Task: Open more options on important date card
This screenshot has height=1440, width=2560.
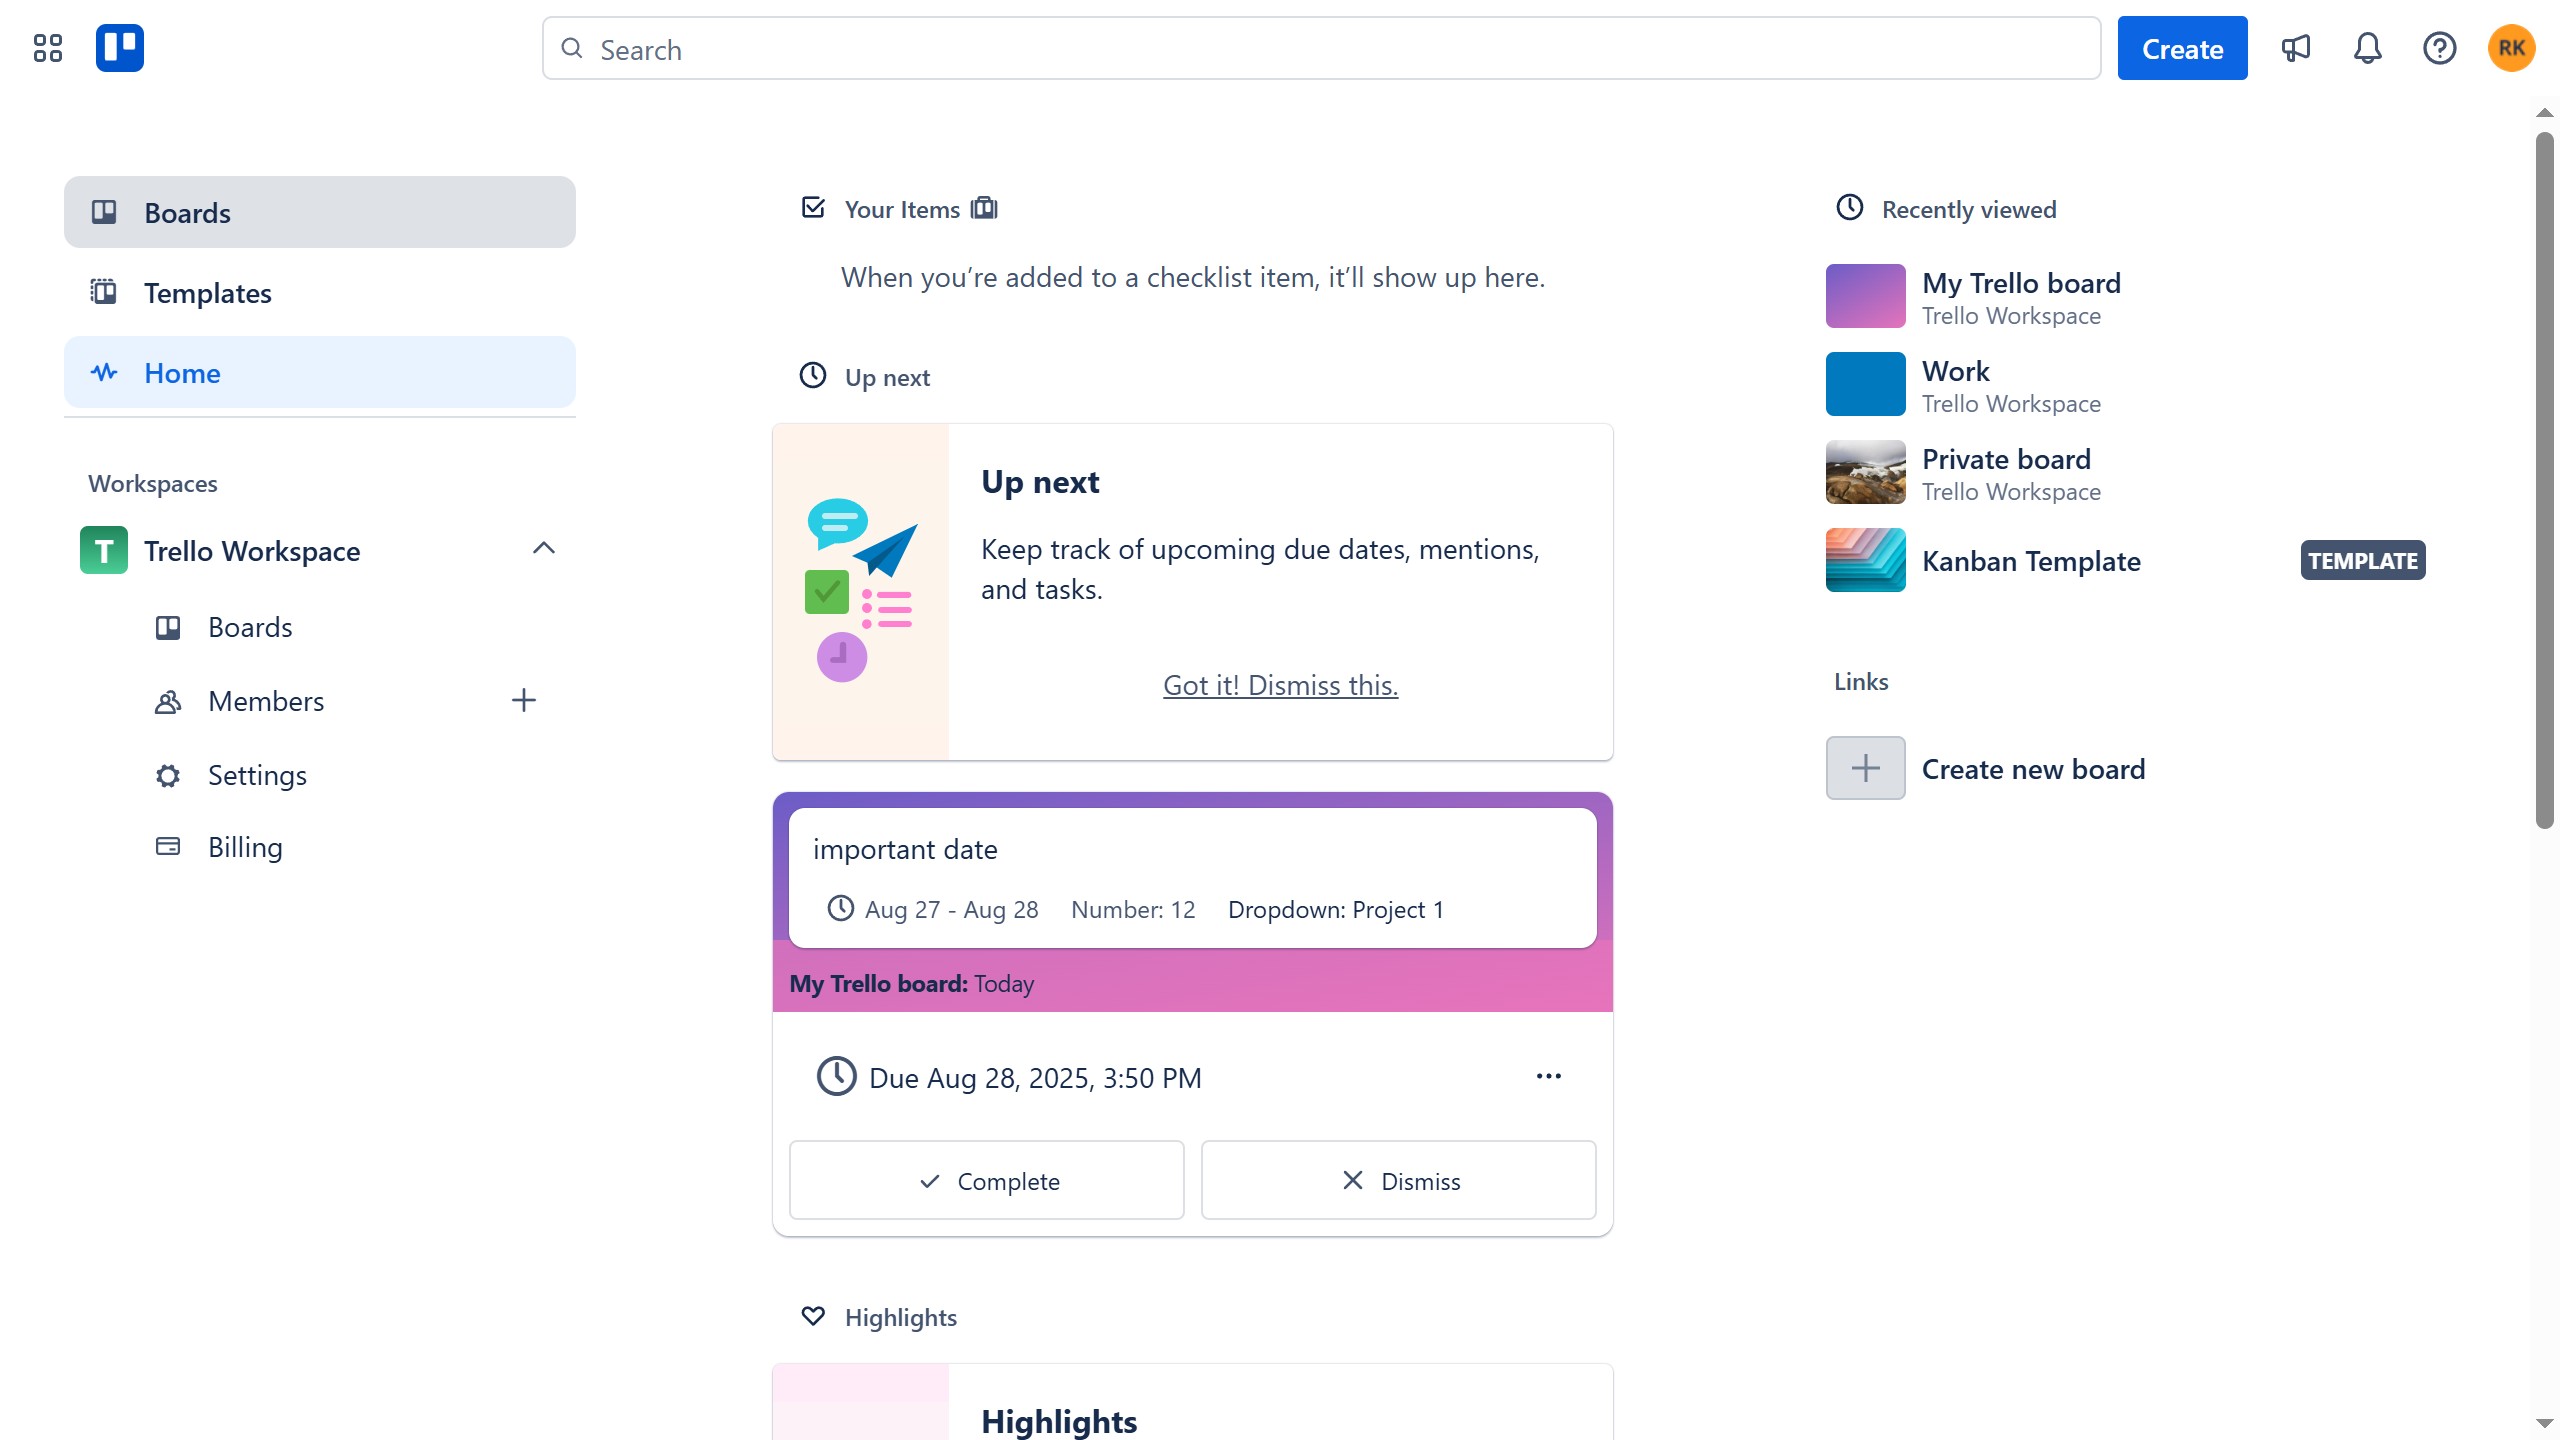Action: (1548, 1076)
